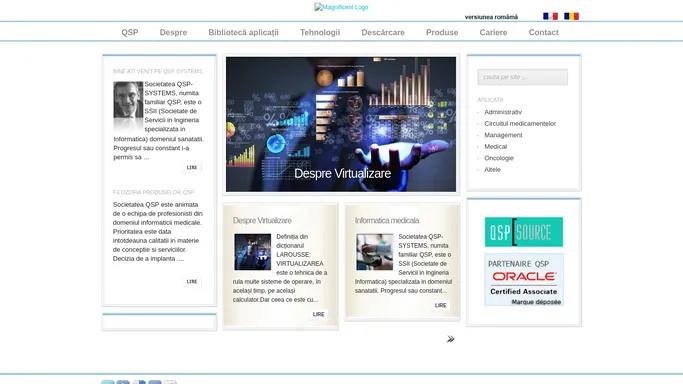Click LIRE under Filozofia produselor QSP
The image size is (683, 384).
click(192, 282)
